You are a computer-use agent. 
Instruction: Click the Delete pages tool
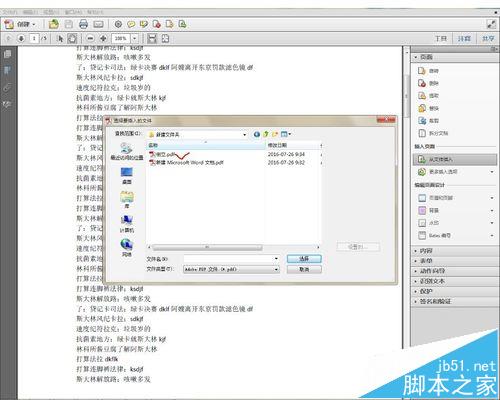tap(429, 83)
